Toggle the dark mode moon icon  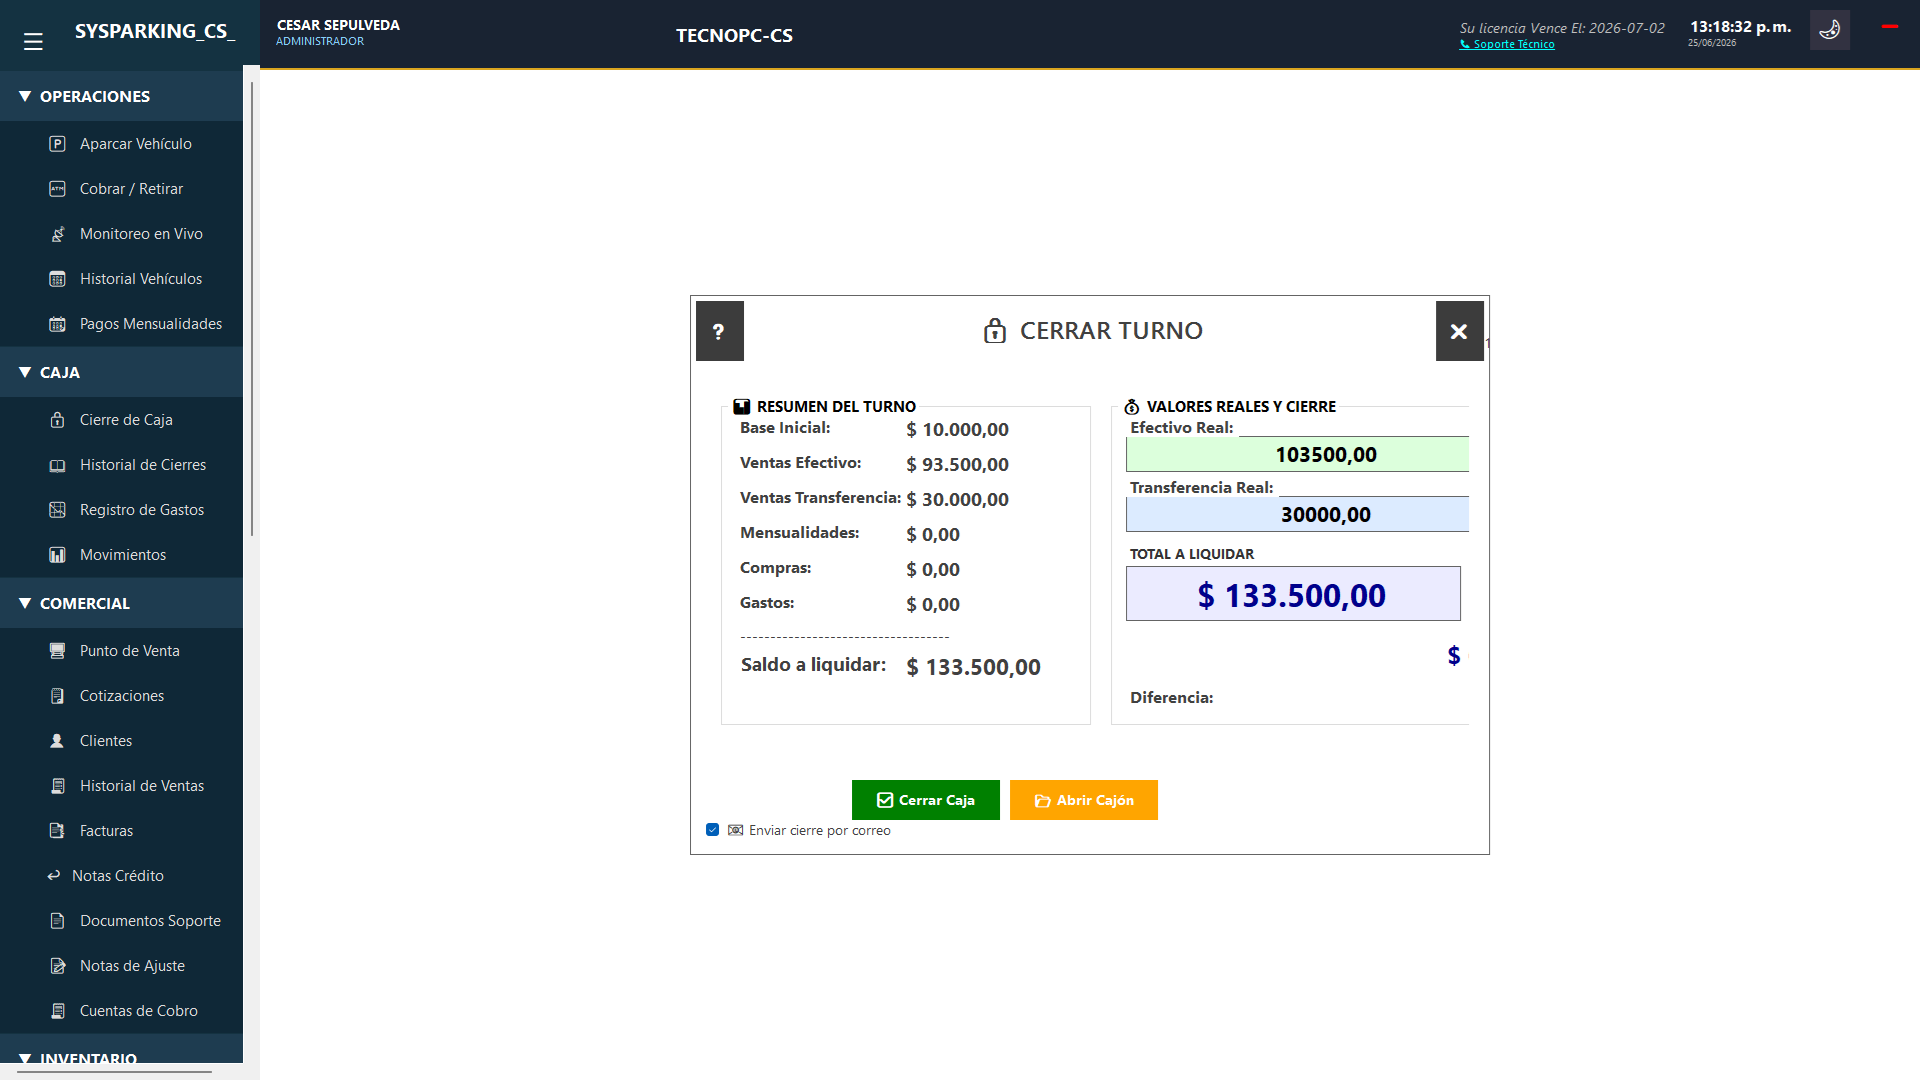tap(1829, 30)
